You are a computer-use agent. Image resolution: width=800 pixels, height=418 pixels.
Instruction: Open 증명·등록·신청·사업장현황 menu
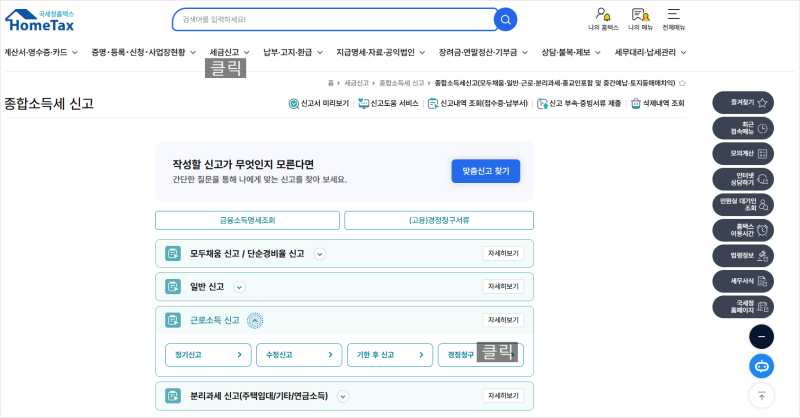(144, 52)
